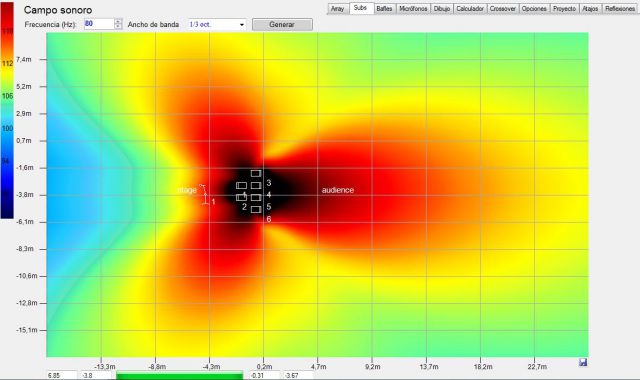Click the 'stage' label on the plot

(x=187, y=190)
